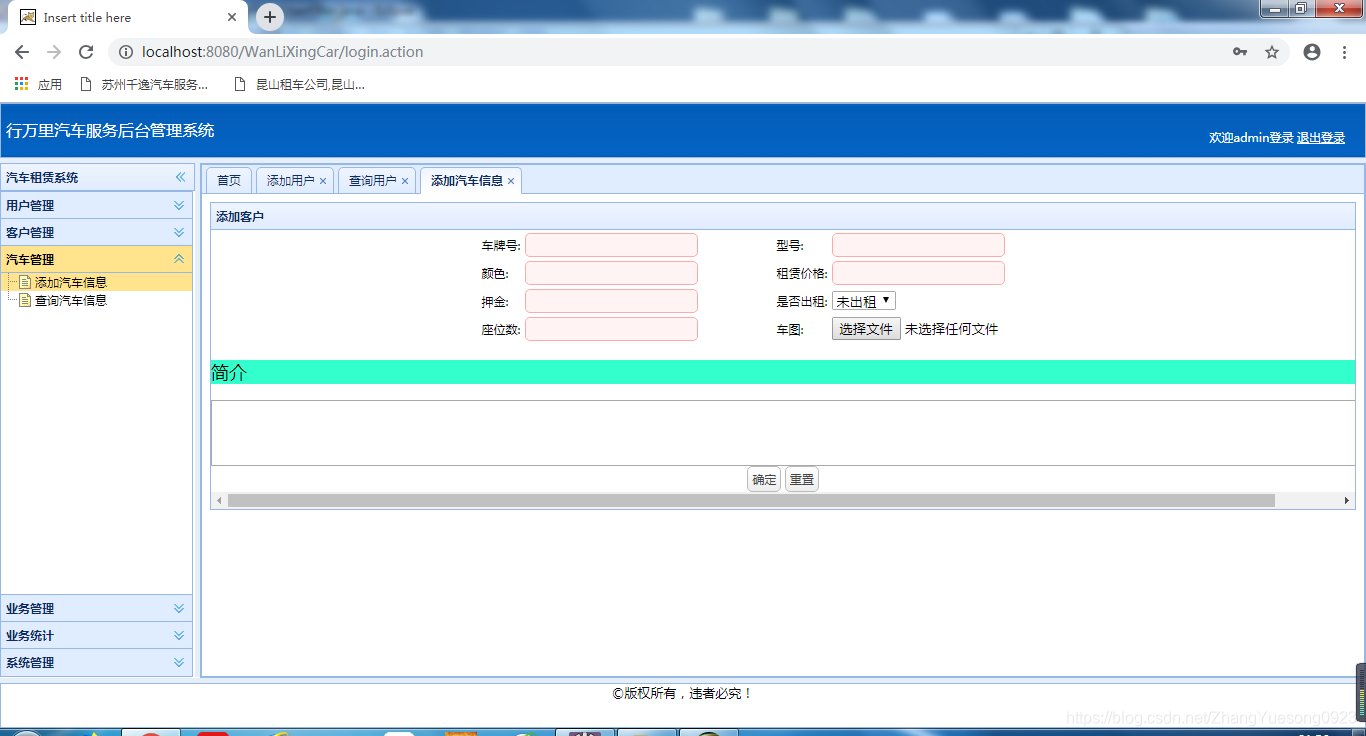
Task: Expand the 用户管理 accordion section
Action: tap(97, 205)
